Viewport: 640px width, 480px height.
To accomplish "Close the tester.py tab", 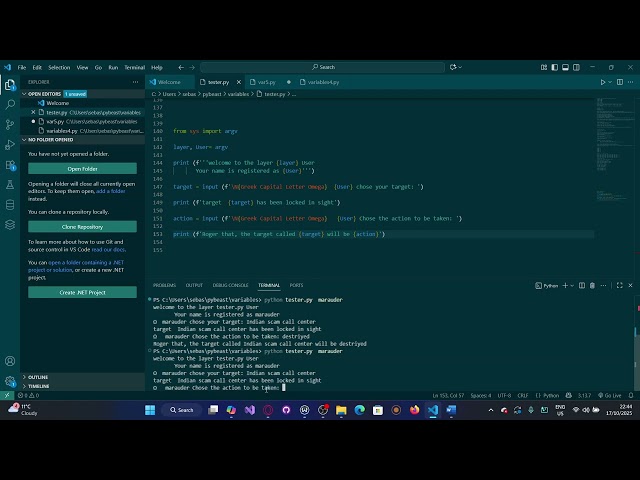I will [239, 82].
